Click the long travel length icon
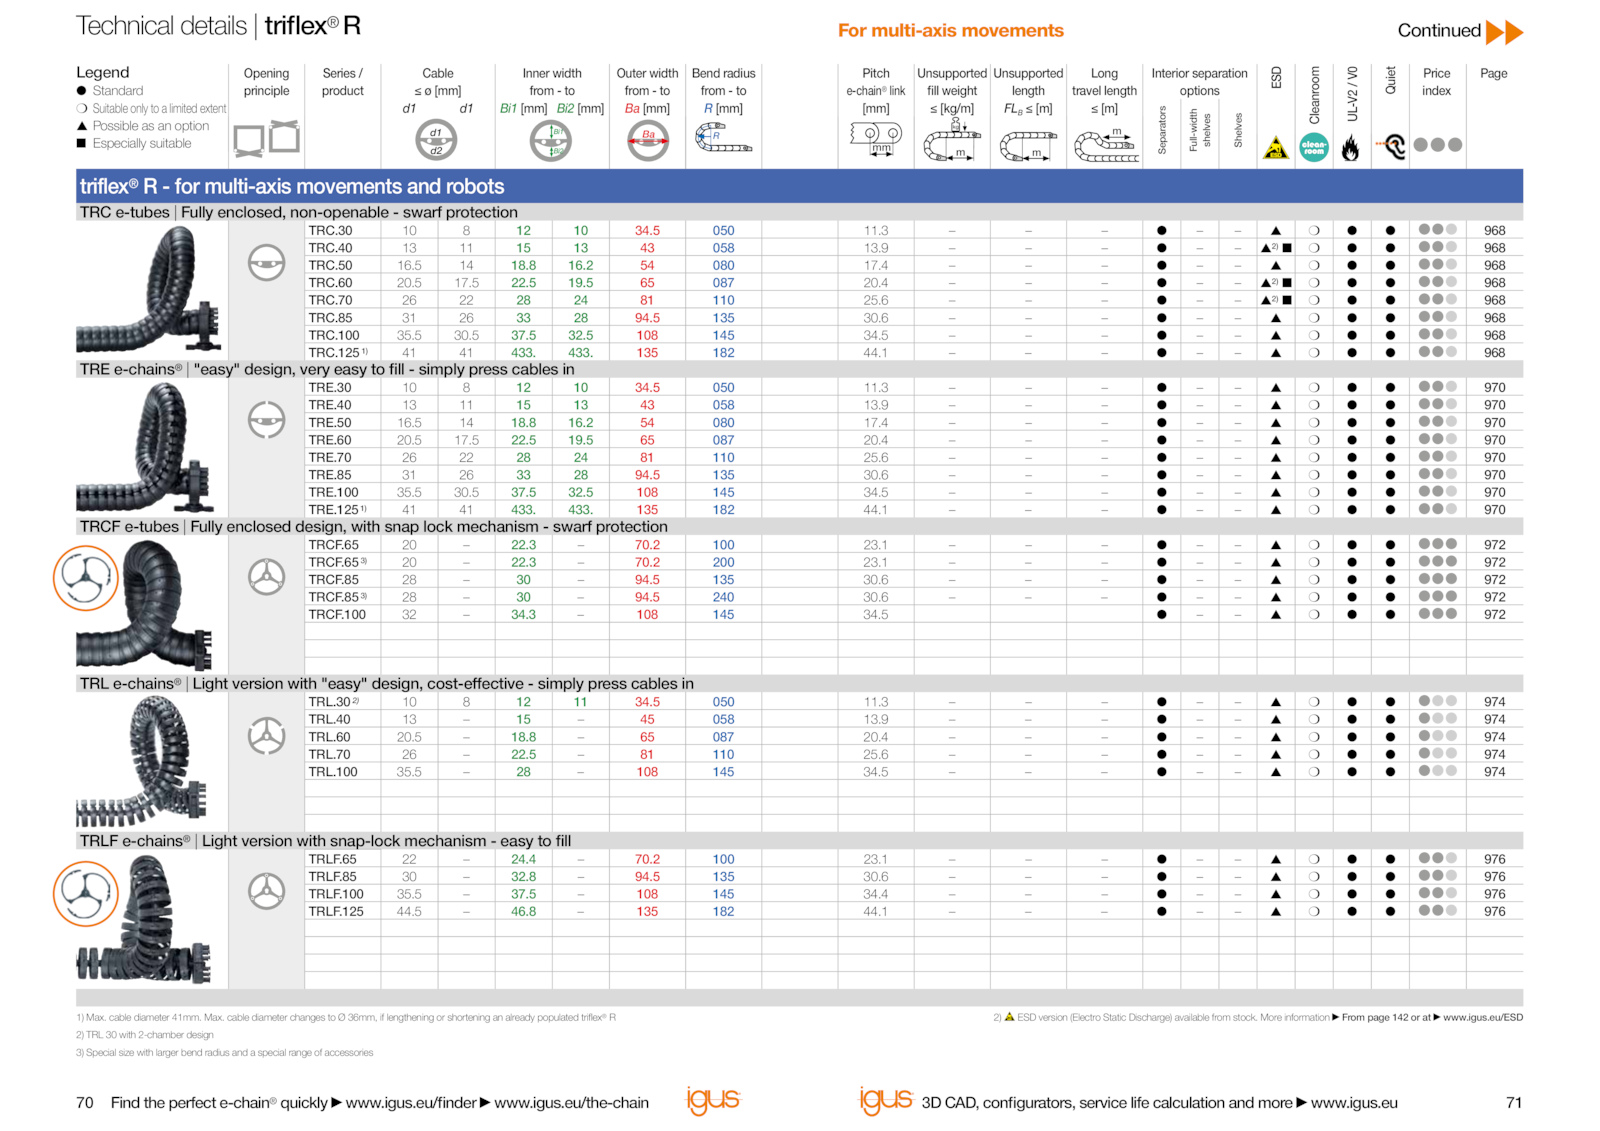The height and width of the screenshot is (1131, 1600). 1105,145
